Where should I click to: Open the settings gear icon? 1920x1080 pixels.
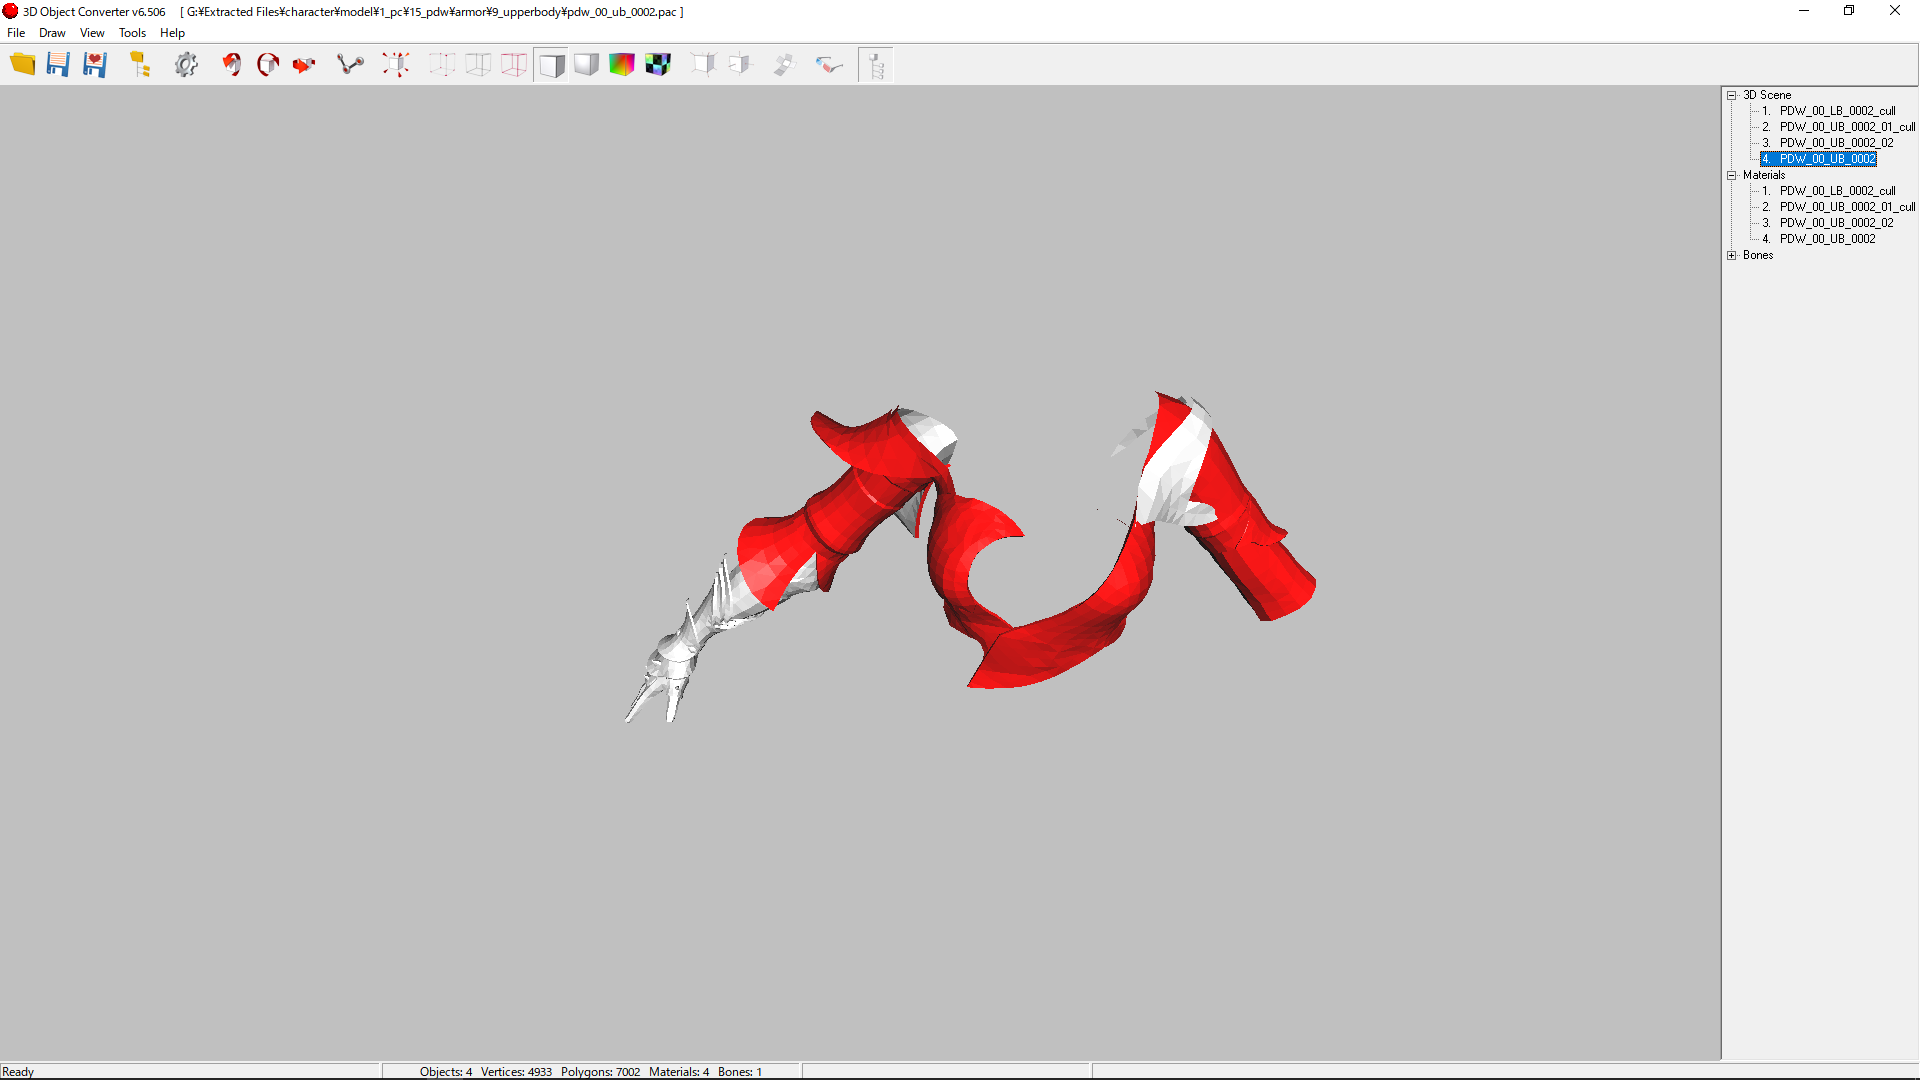click(x=186, y=65)
